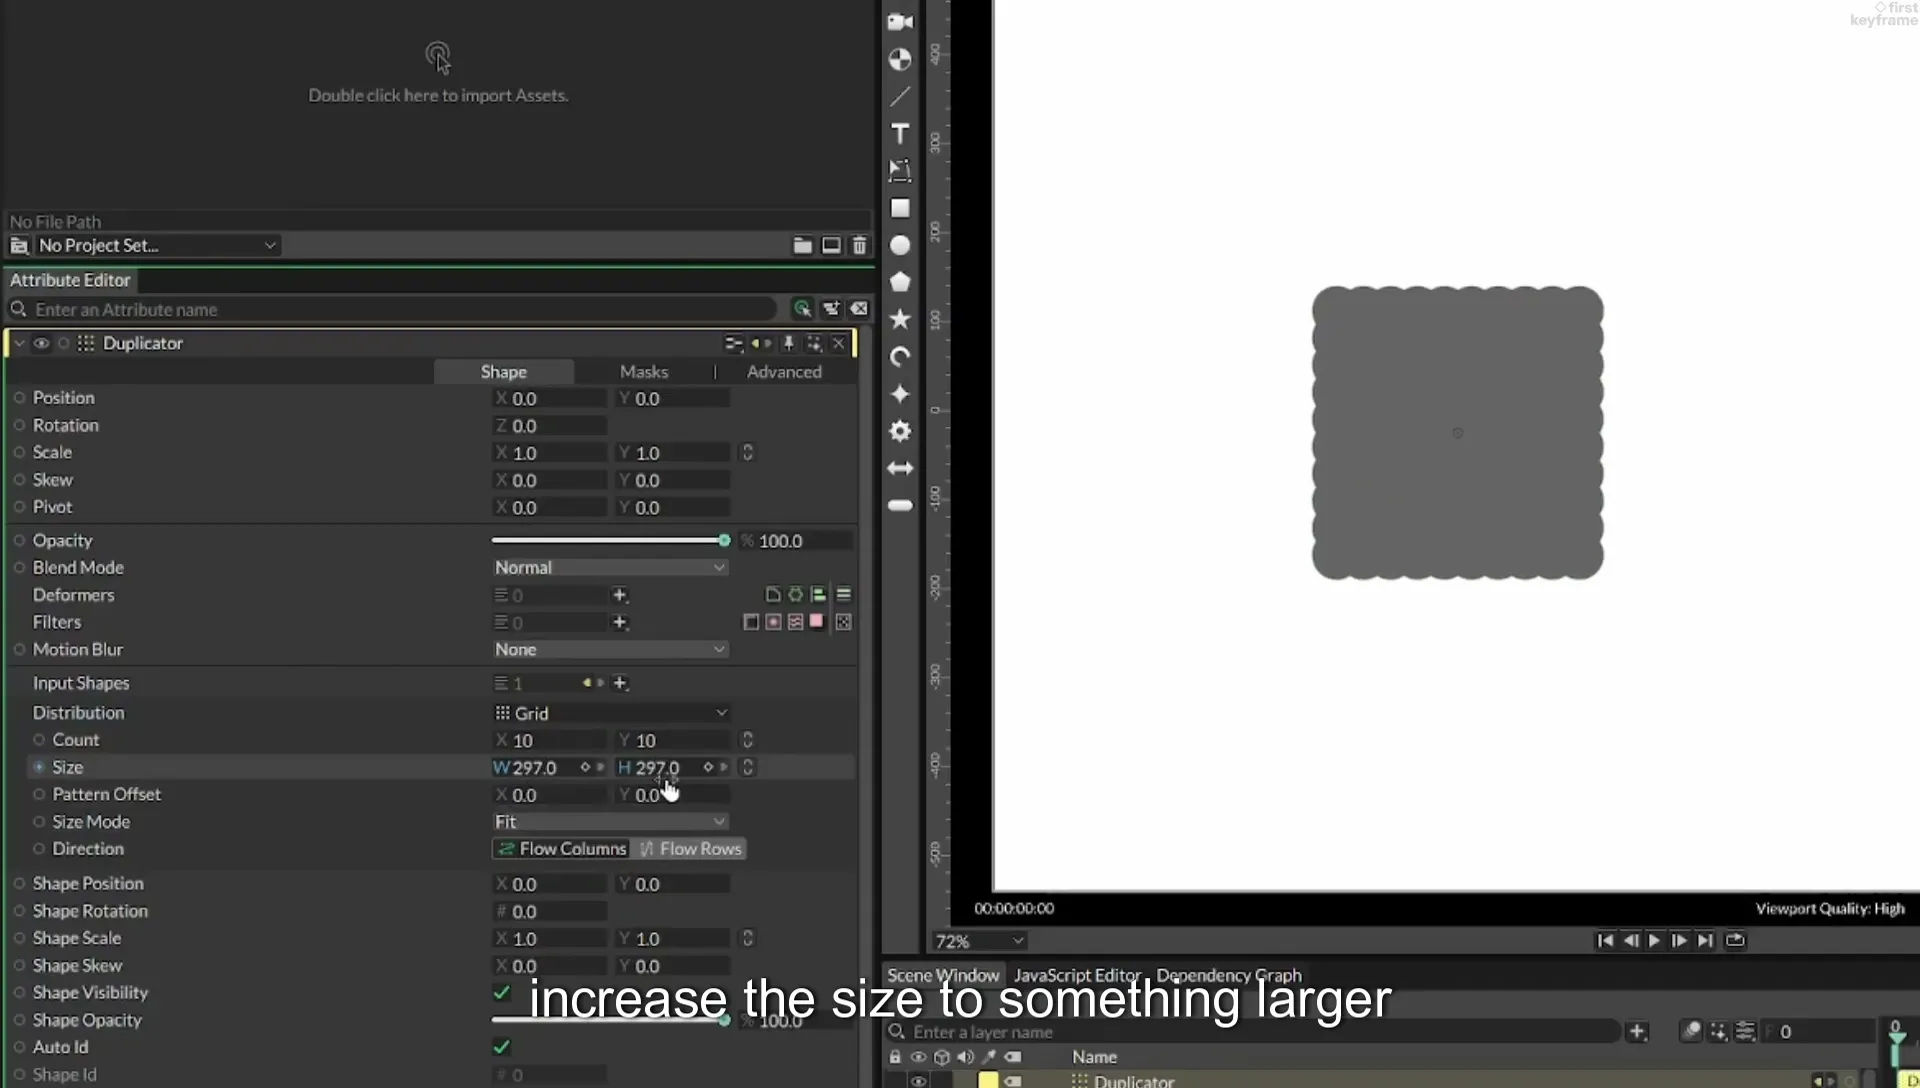The width and height of the screenshot is (1920, 1088).
Task: Open the Dependency Graph tab
Action: [1229, 975]
